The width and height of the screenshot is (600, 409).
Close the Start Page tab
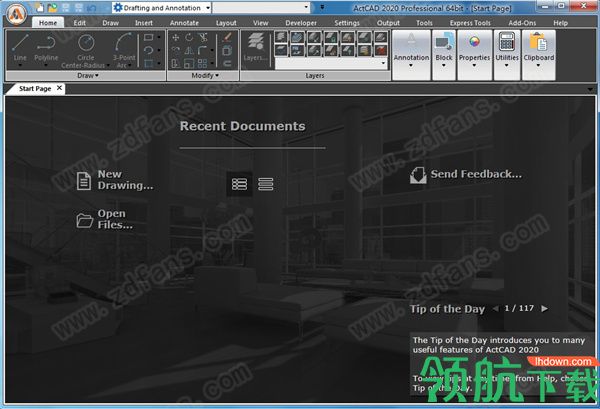click(x=59, y=88)
